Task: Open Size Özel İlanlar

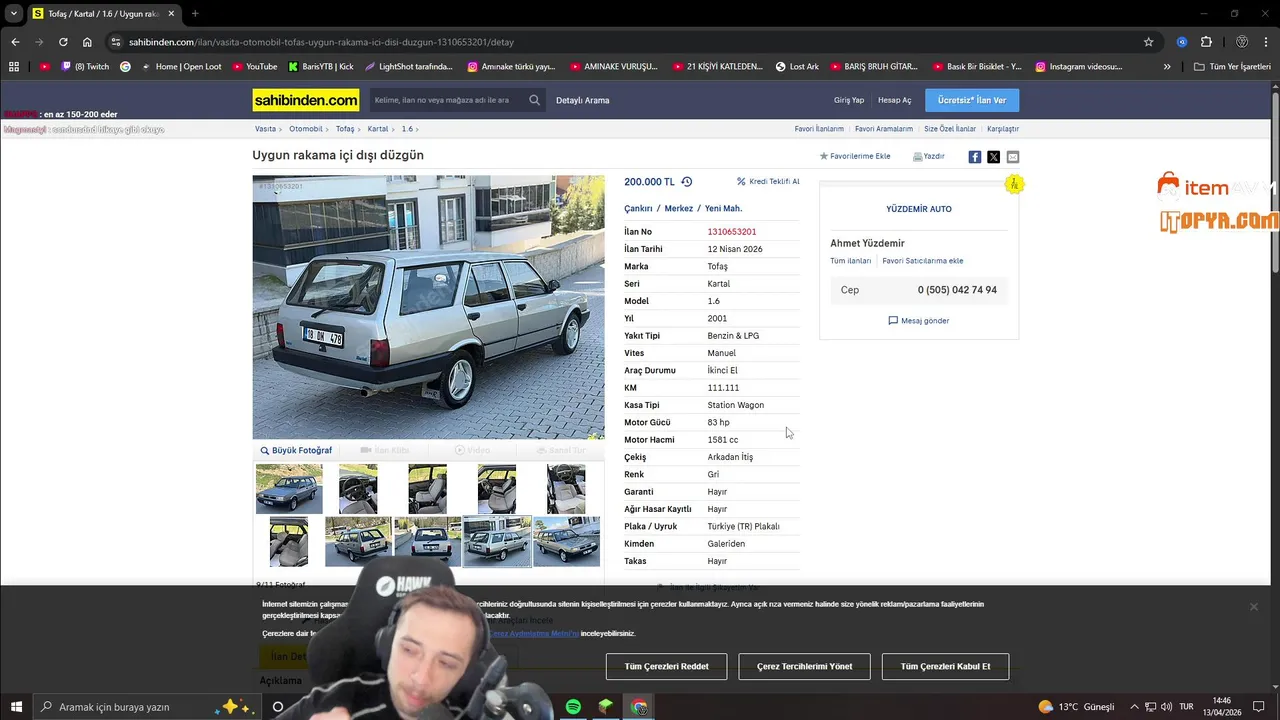Action: pos(950,129)
